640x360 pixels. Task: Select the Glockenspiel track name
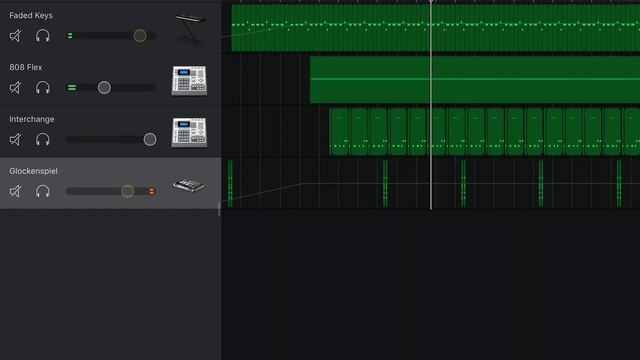click(x=33, y=171)
